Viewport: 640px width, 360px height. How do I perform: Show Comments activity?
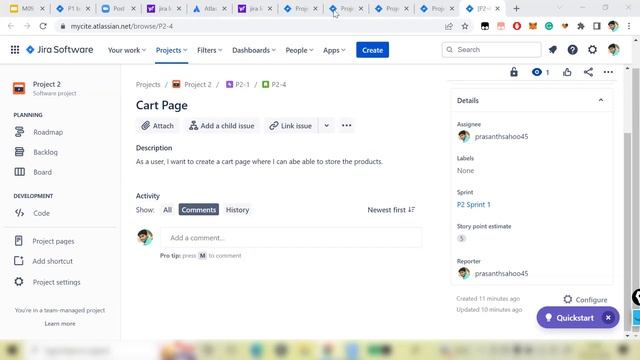pyautogui.click(x=198, y=210)
